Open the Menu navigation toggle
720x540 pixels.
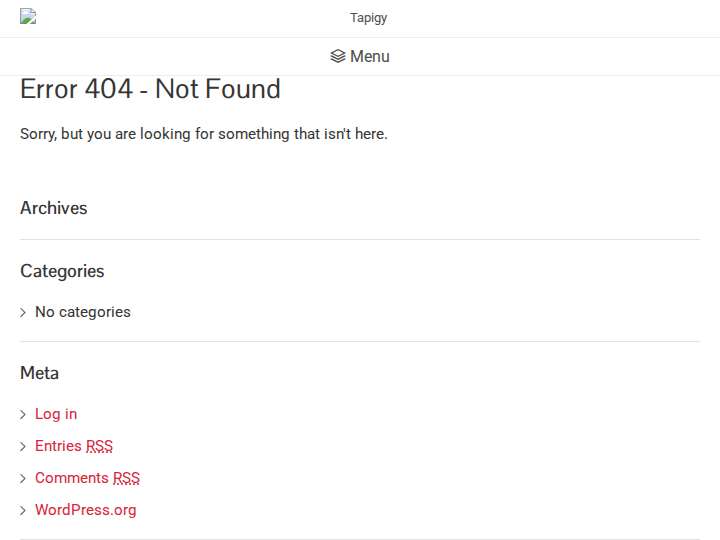coord(360,56)
